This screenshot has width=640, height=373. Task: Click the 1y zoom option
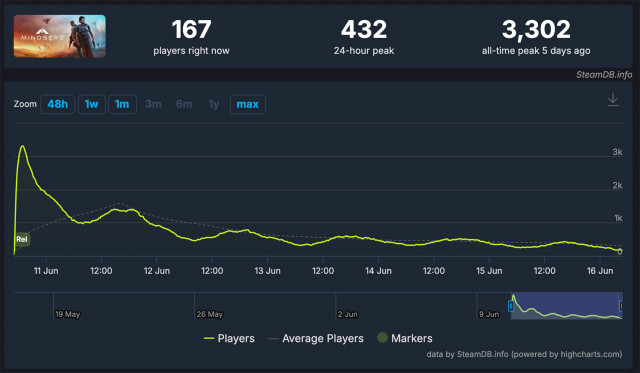tap(214, 104)
